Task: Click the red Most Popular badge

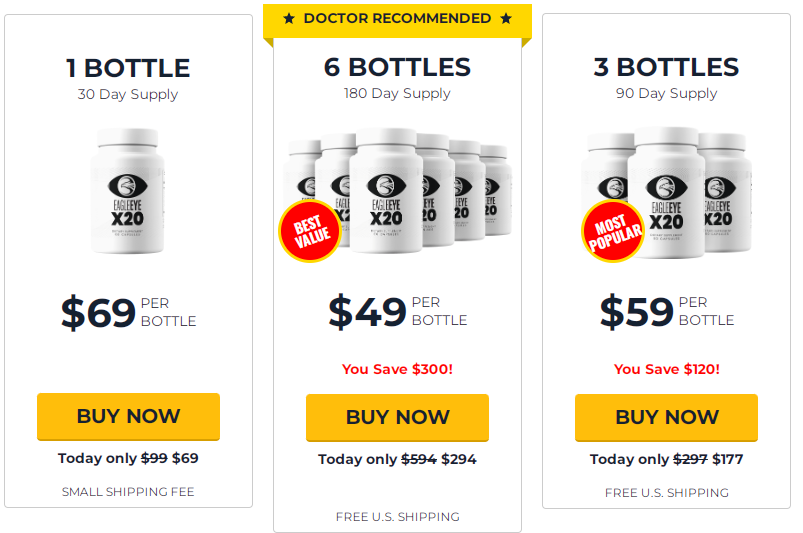Action: [x=614, y=231]
